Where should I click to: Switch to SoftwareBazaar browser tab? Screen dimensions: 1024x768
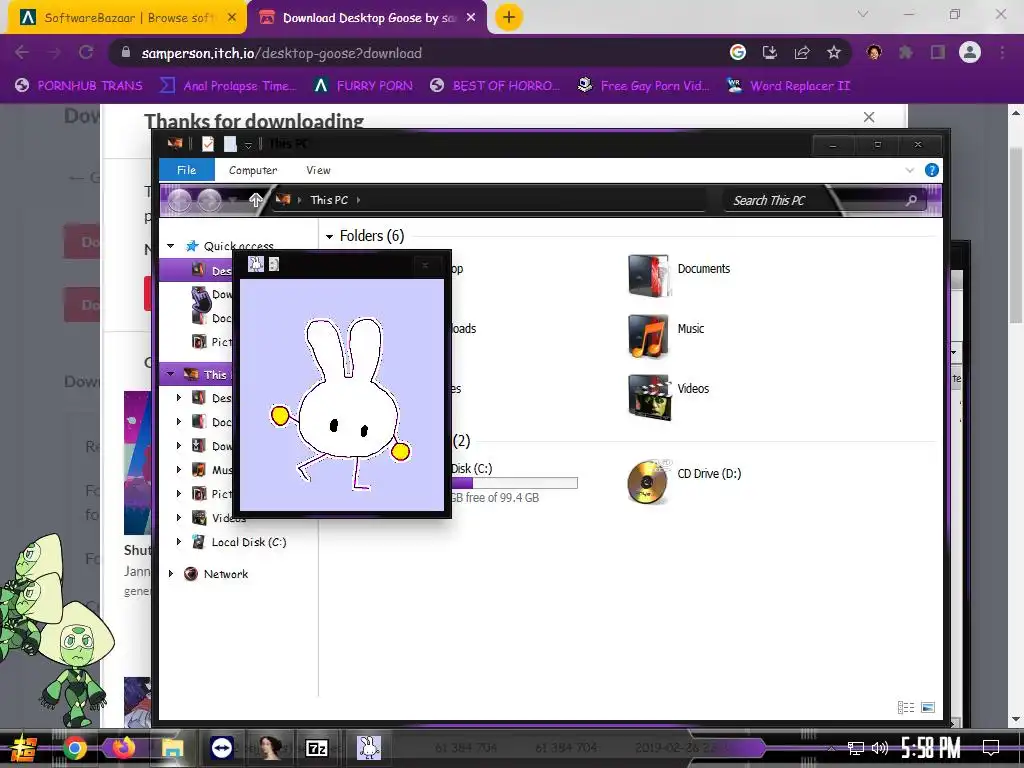(127, 18)
